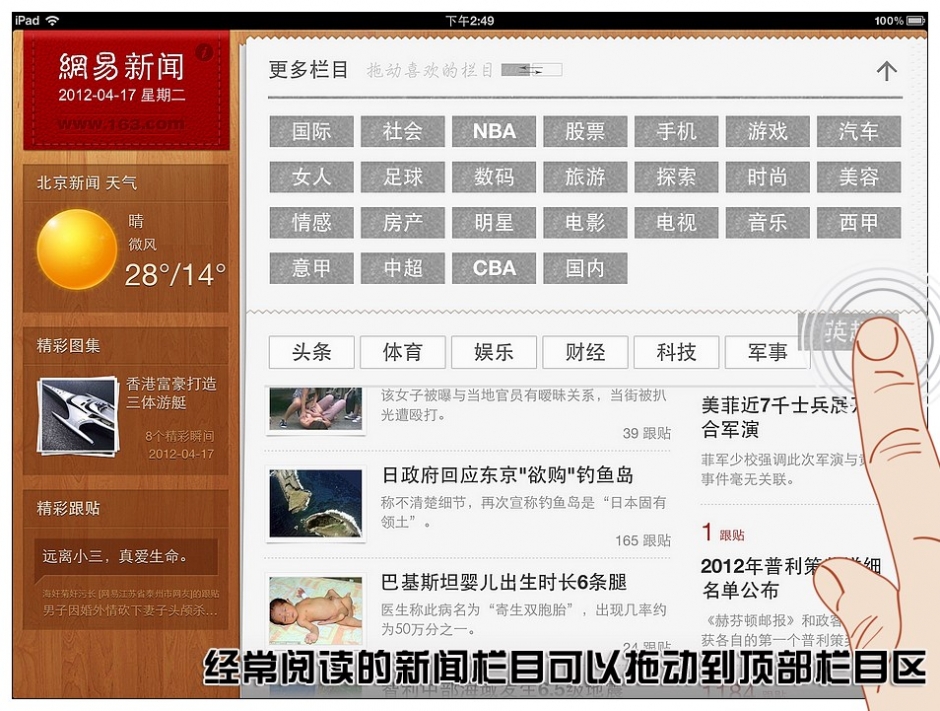Choose the CBA category tile
The height and width of the screenshot is (711, 940).
(x=494, y=268)
